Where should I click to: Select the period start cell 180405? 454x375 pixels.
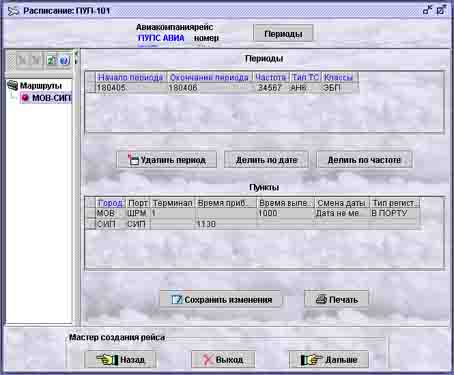(x=130, y=88)
